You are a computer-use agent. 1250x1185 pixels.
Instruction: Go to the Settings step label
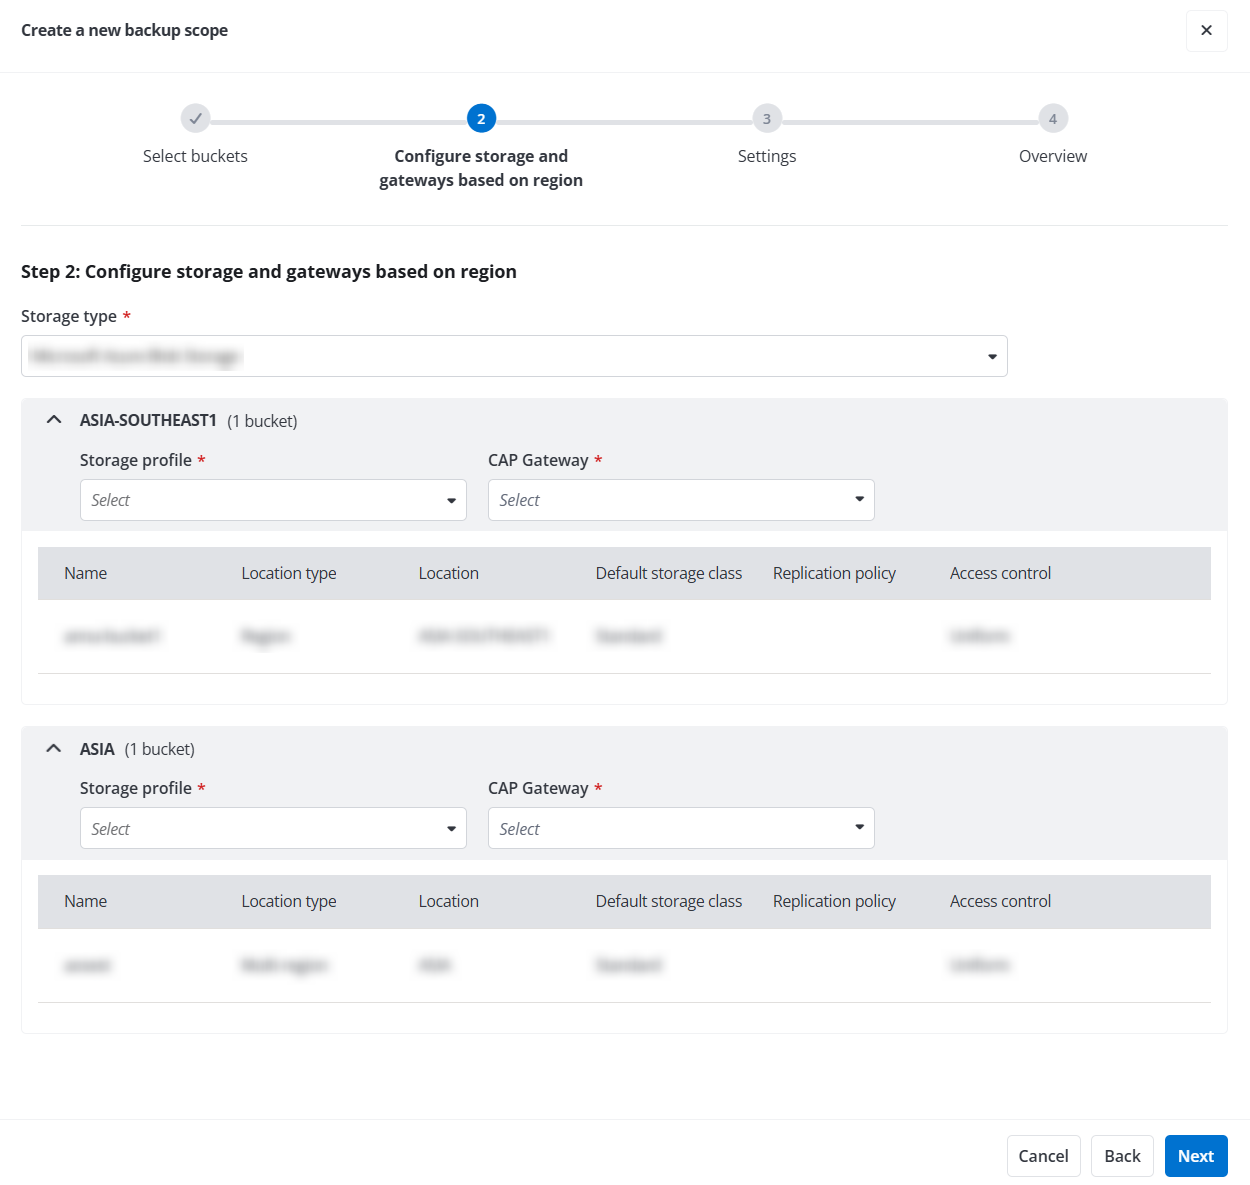pos(767,156)
